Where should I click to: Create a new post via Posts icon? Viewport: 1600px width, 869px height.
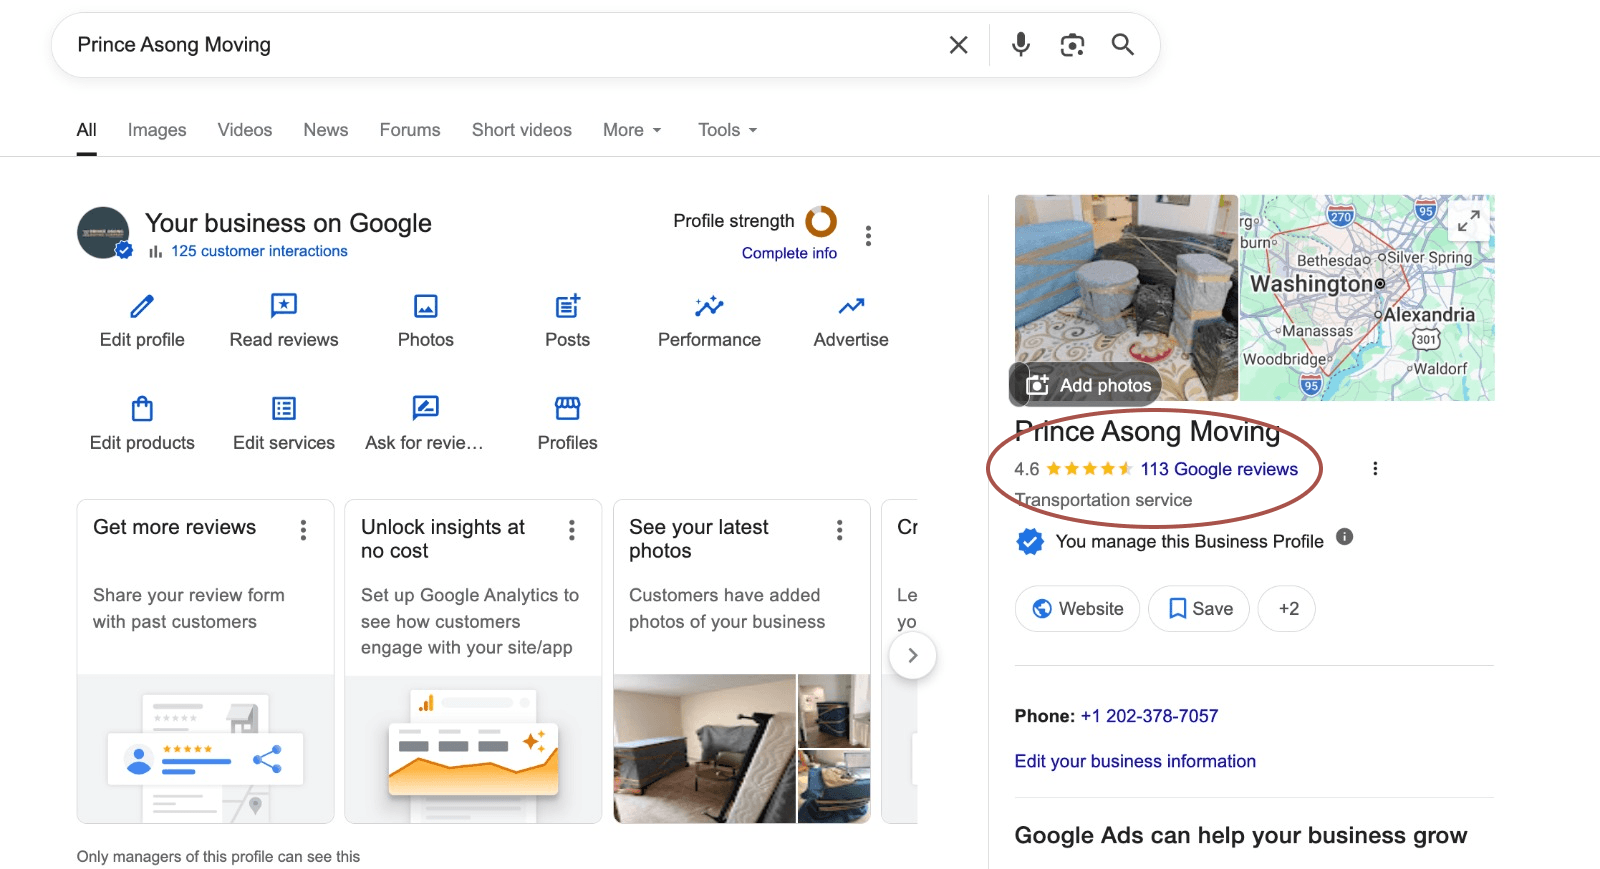568,306
